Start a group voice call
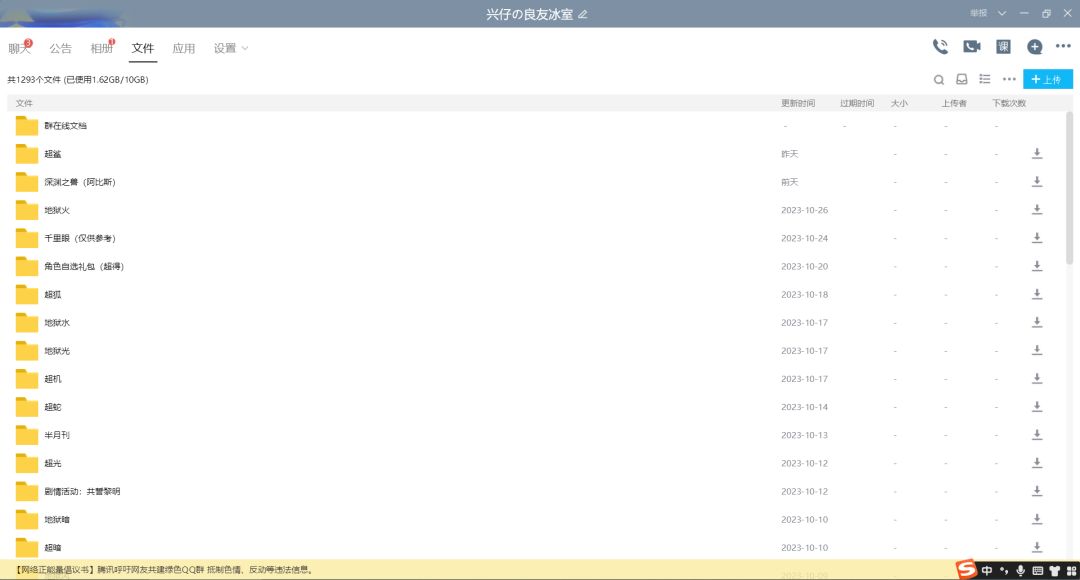Screen dimensions: 1080x580 click(940, 47)
